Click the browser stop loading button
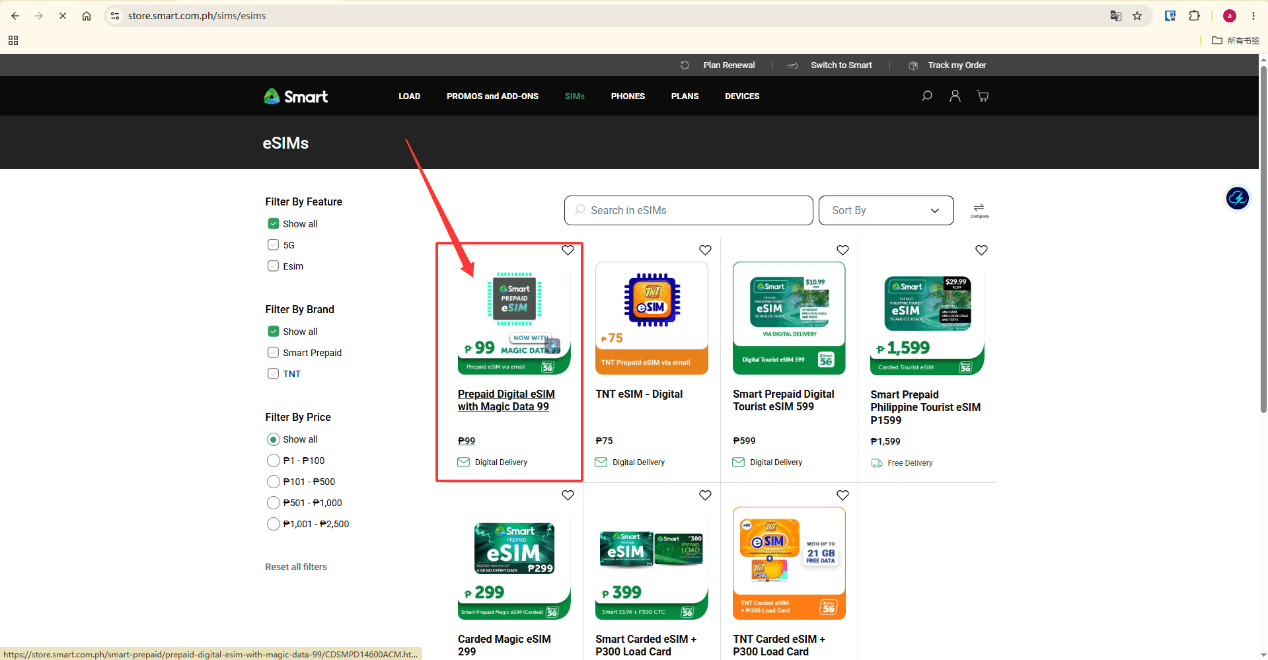The width and height of the screenshot is (1268, 660). (62, 16)
